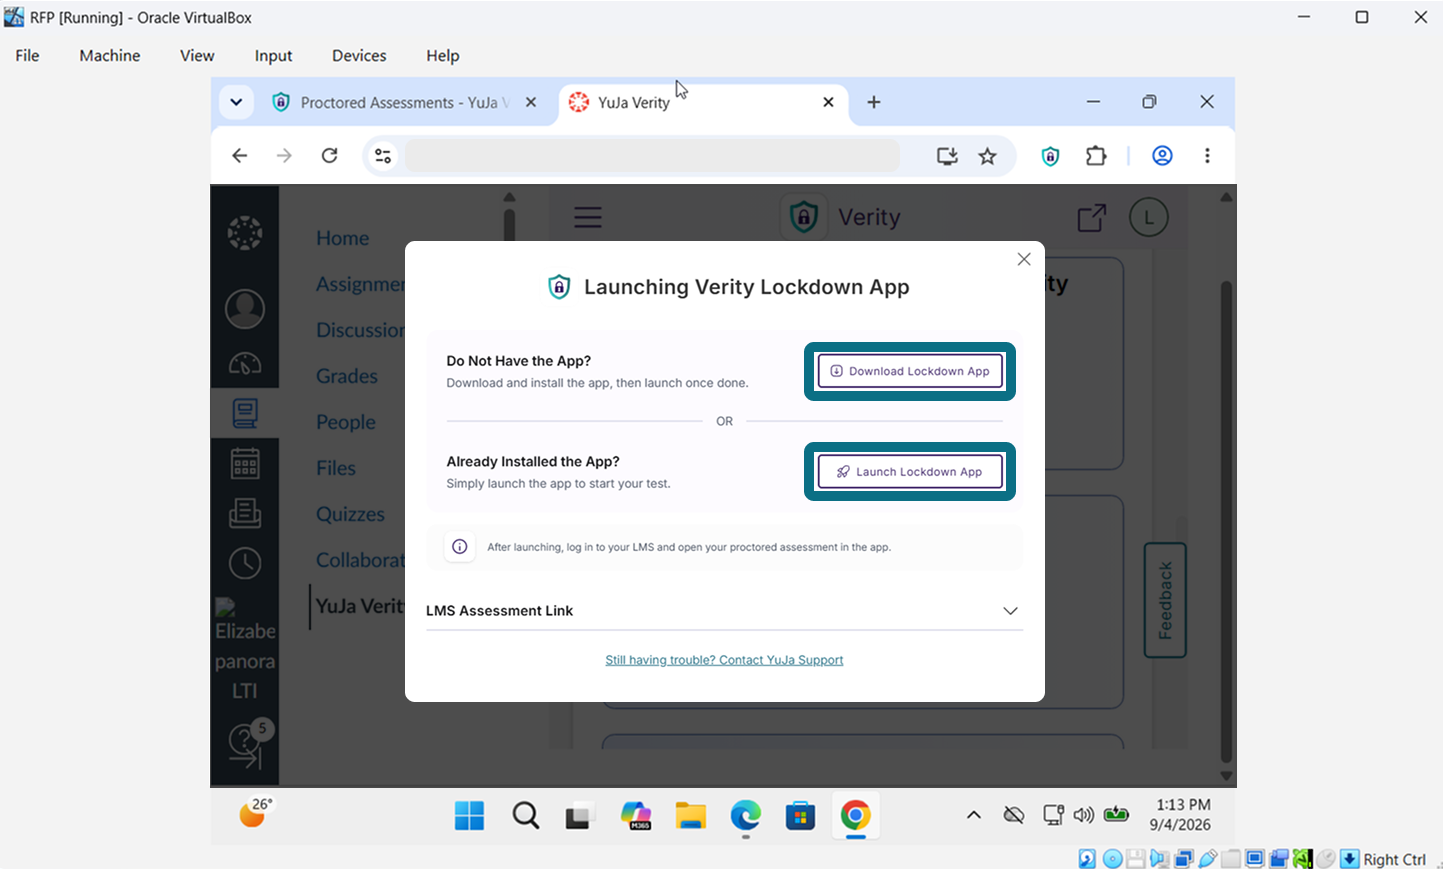Click install app icon in address bar

click(946, 155)
